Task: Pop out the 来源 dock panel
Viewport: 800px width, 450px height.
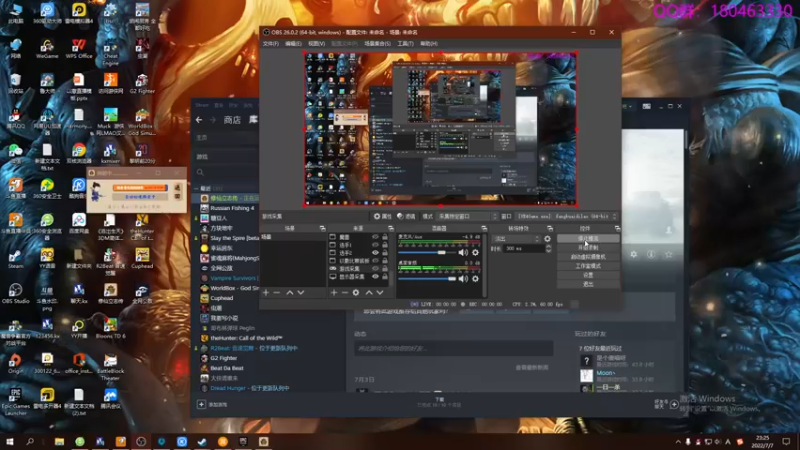Action: (x=390, y=229)
